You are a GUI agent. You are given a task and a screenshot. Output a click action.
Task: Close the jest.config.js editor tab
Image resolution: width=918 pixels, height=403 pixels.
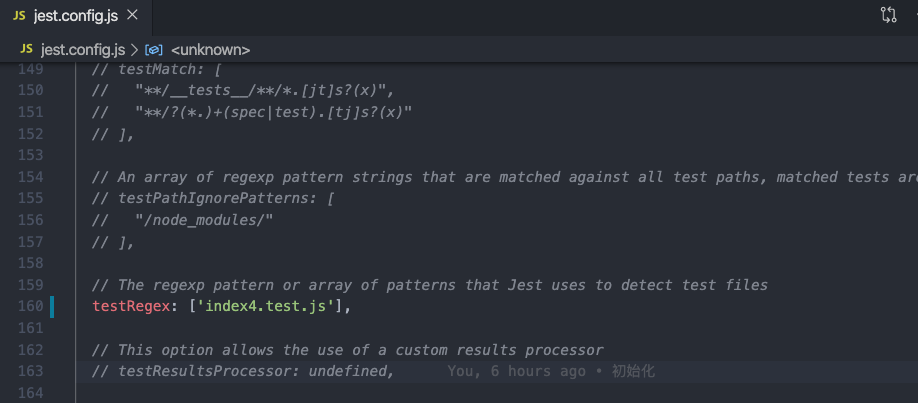(133, 15)
